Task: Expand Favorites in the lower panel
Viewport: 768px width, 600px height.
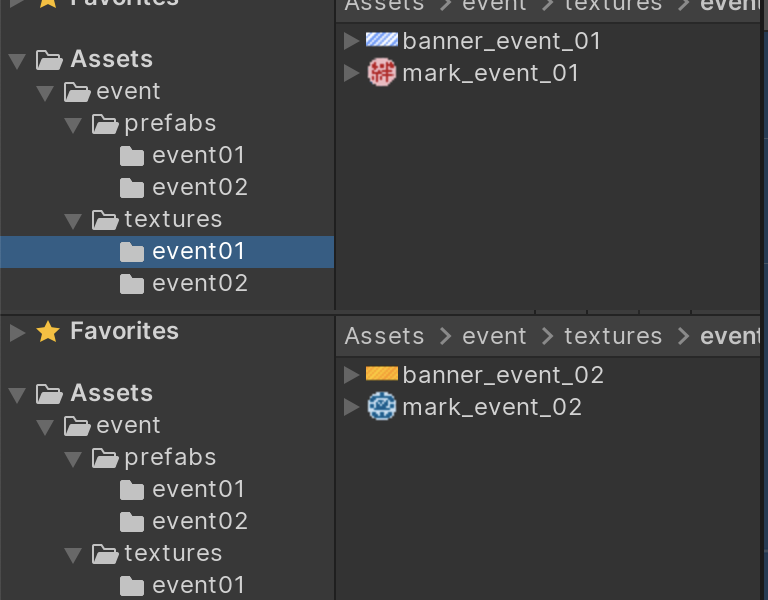Action: (17, 332)
